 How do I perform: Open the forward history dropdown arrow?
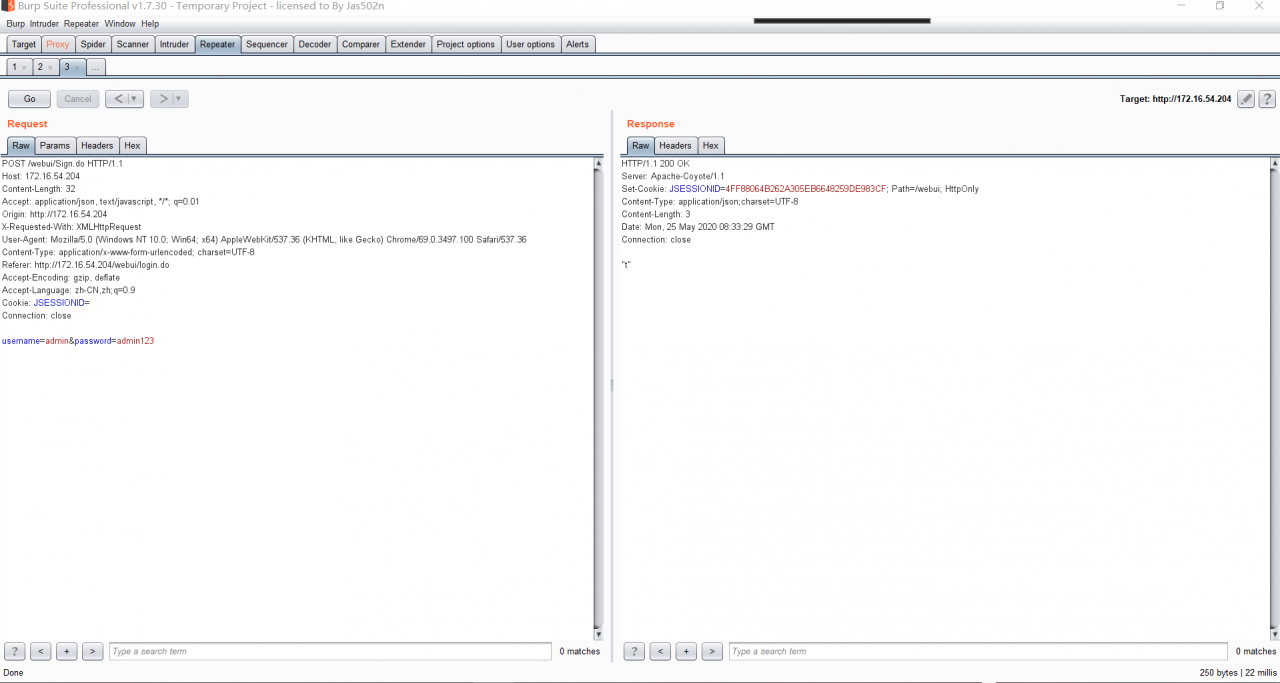coord(180,99)
